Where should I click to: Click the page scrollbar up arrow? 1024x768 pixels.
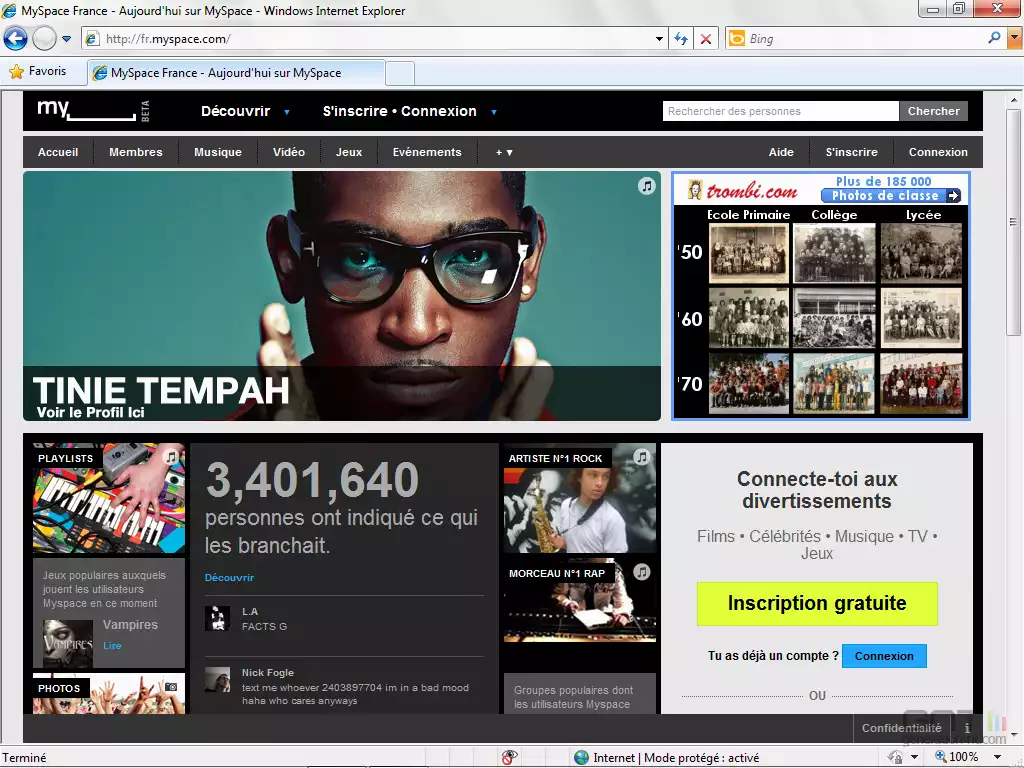[1014, 100]
